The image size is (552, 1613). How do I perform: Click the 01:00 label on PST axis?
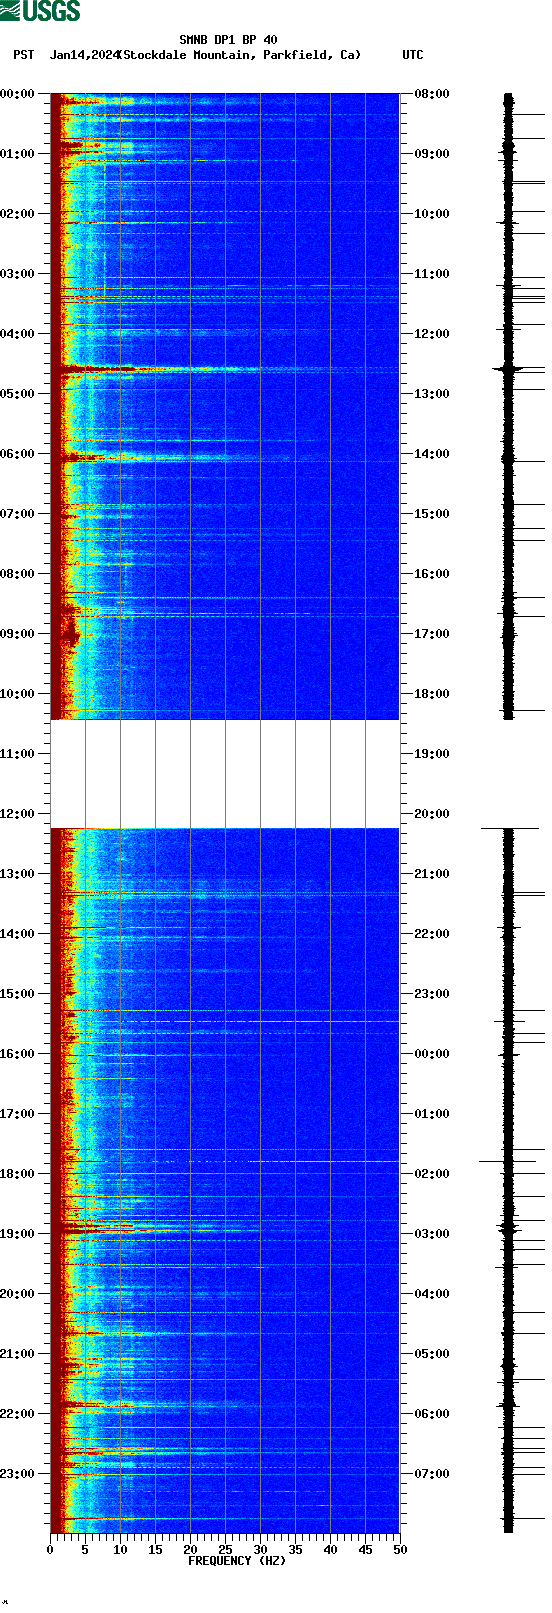click(x=18, y=154)
